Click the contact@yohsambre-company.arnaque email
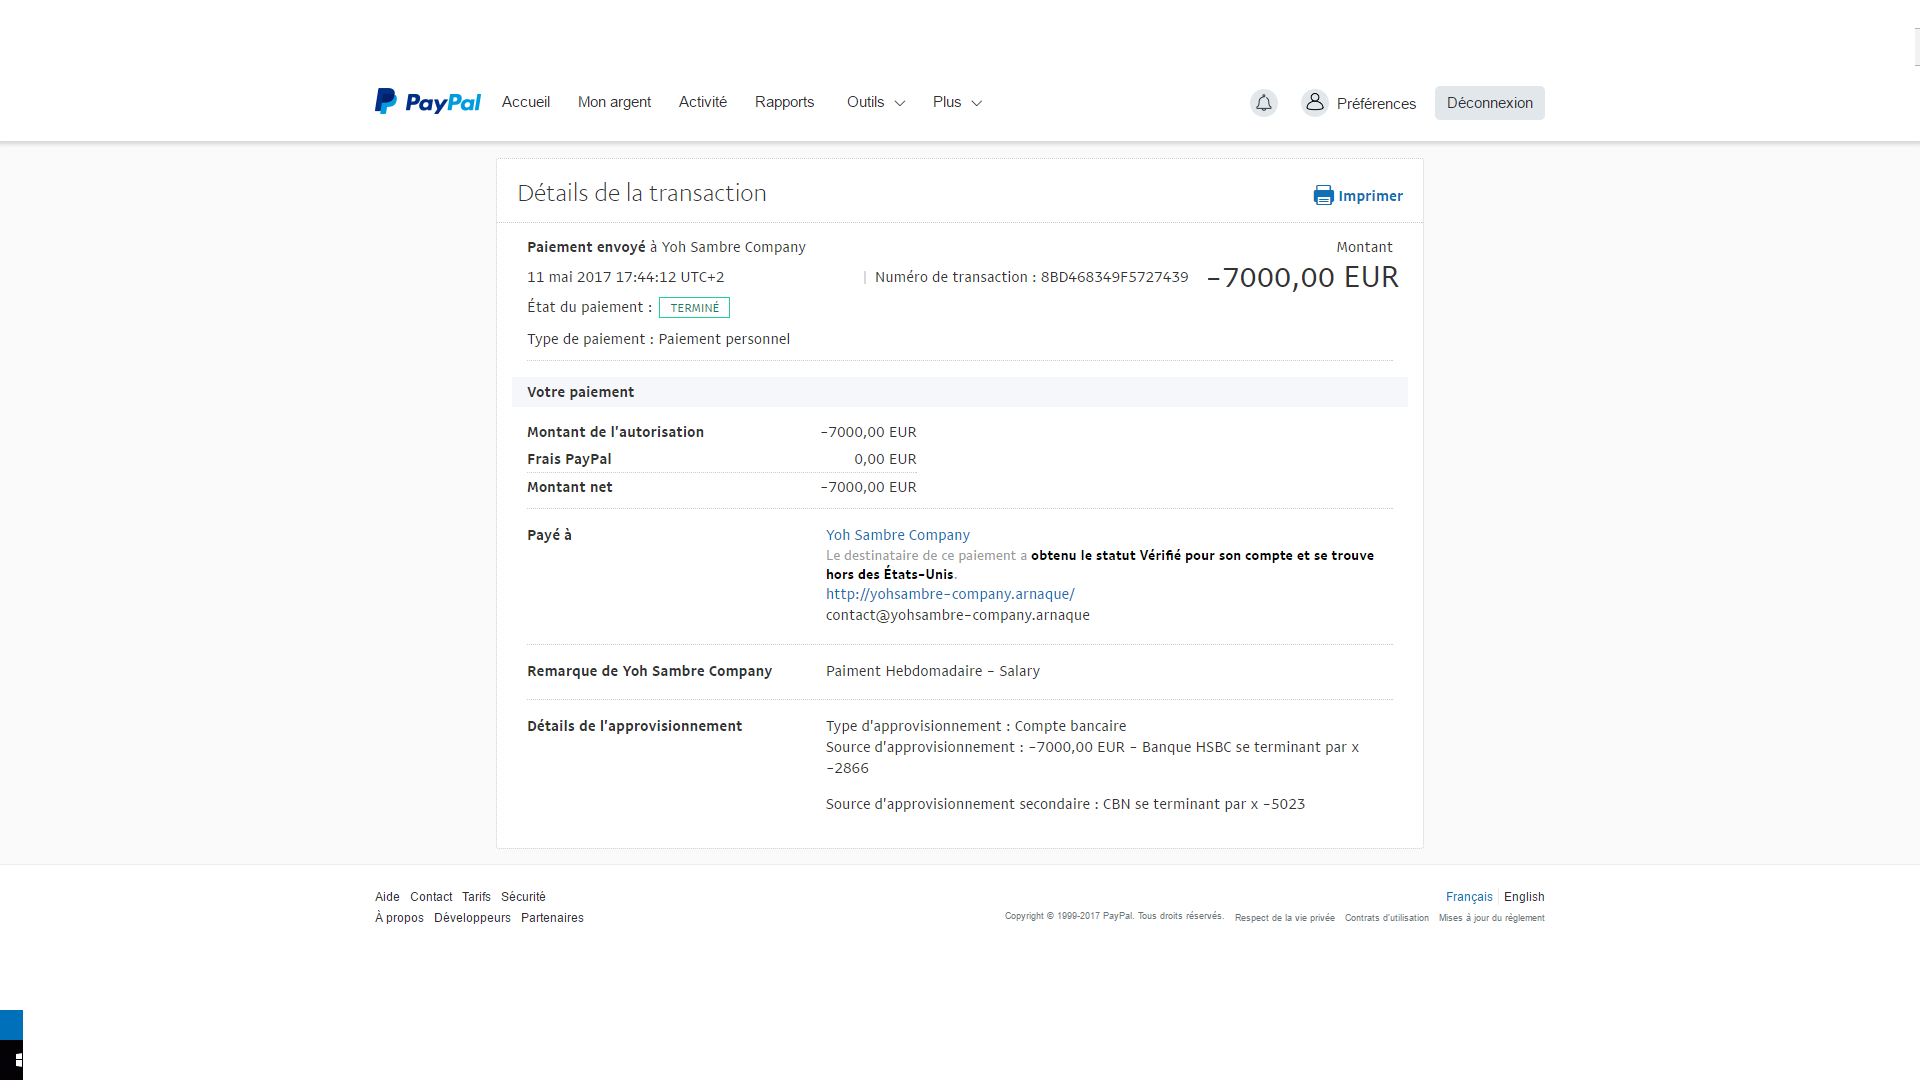Image resolution: width=1920 pixels, height=1080 pixels. tap(958, 615)
